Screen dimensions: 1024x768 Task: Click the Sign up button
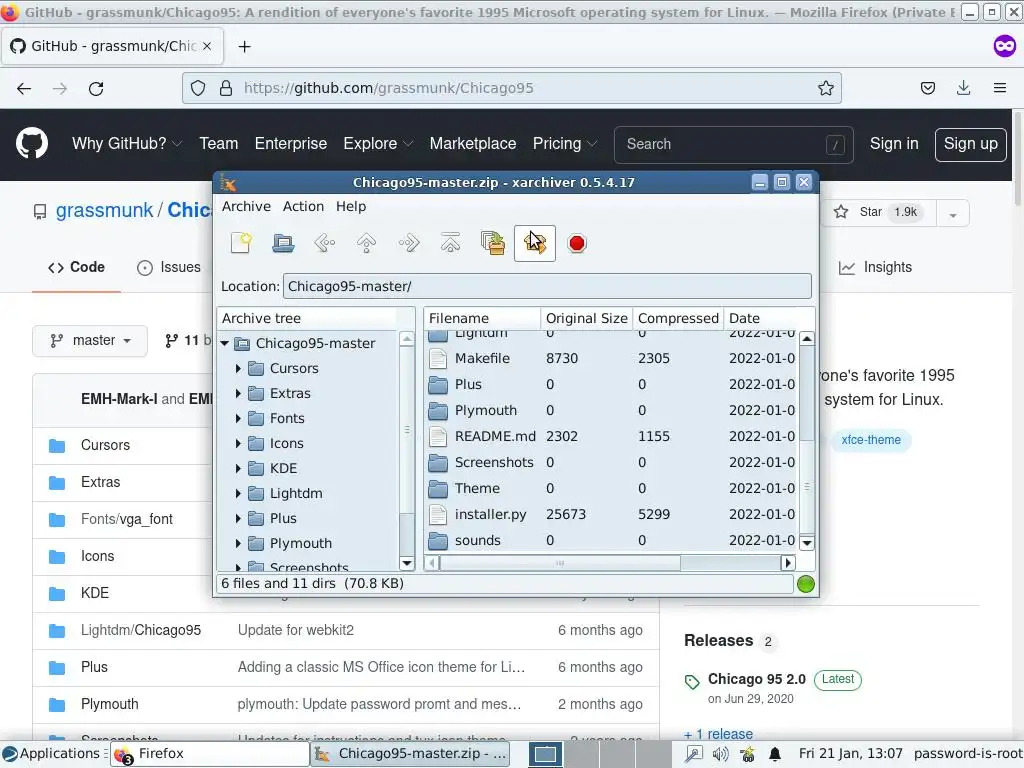[970, 144]
